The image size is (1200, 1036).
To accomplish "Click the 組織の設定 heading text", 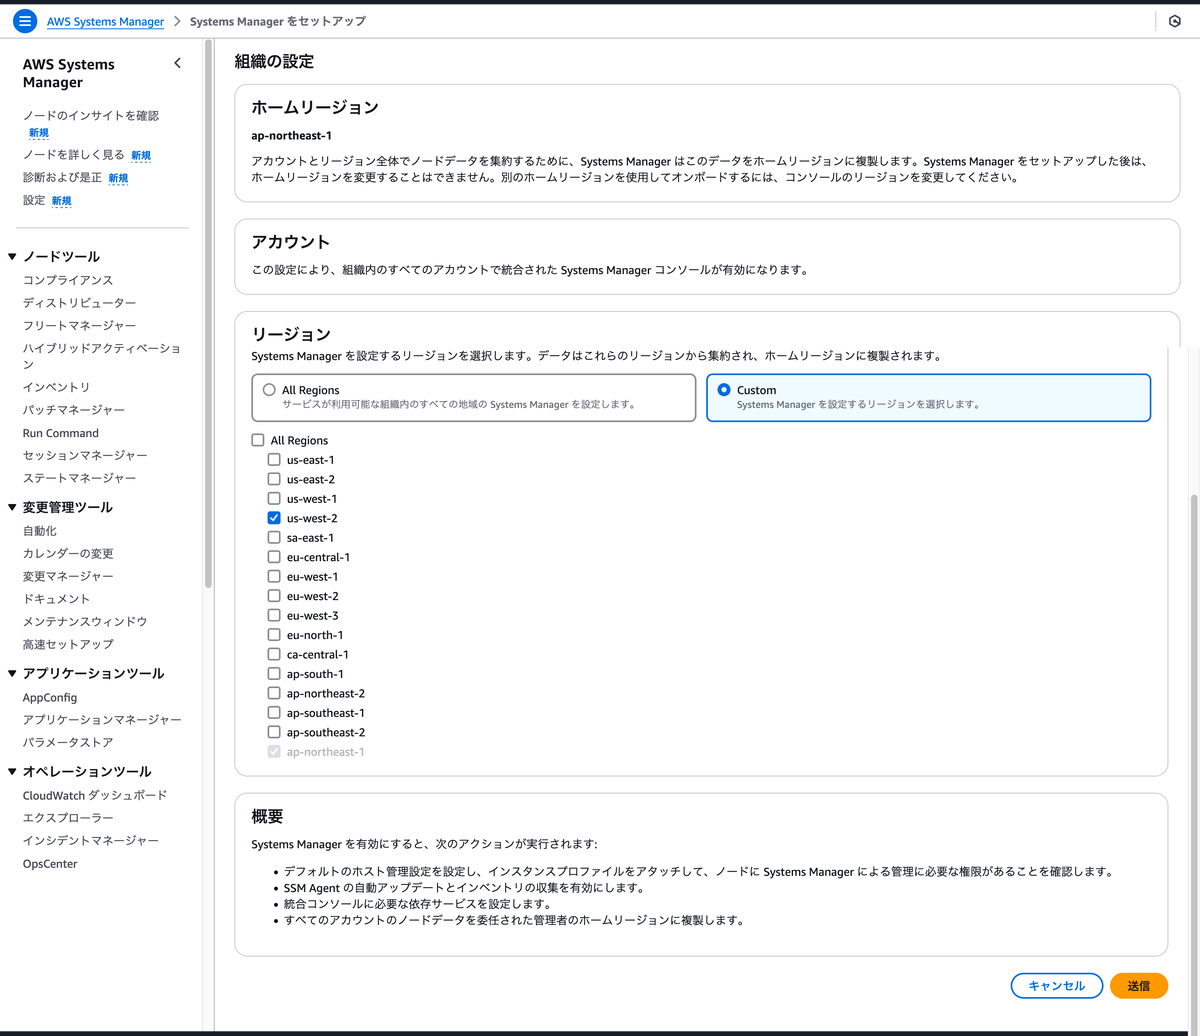I will click(274, 61).
